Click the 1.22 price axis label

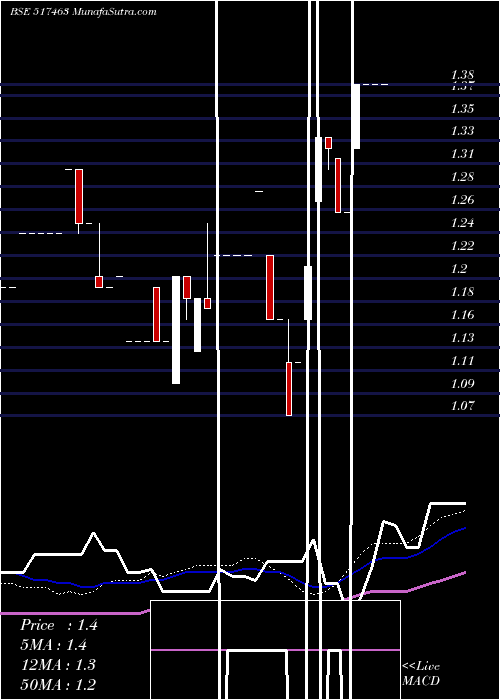click(462, 246)
